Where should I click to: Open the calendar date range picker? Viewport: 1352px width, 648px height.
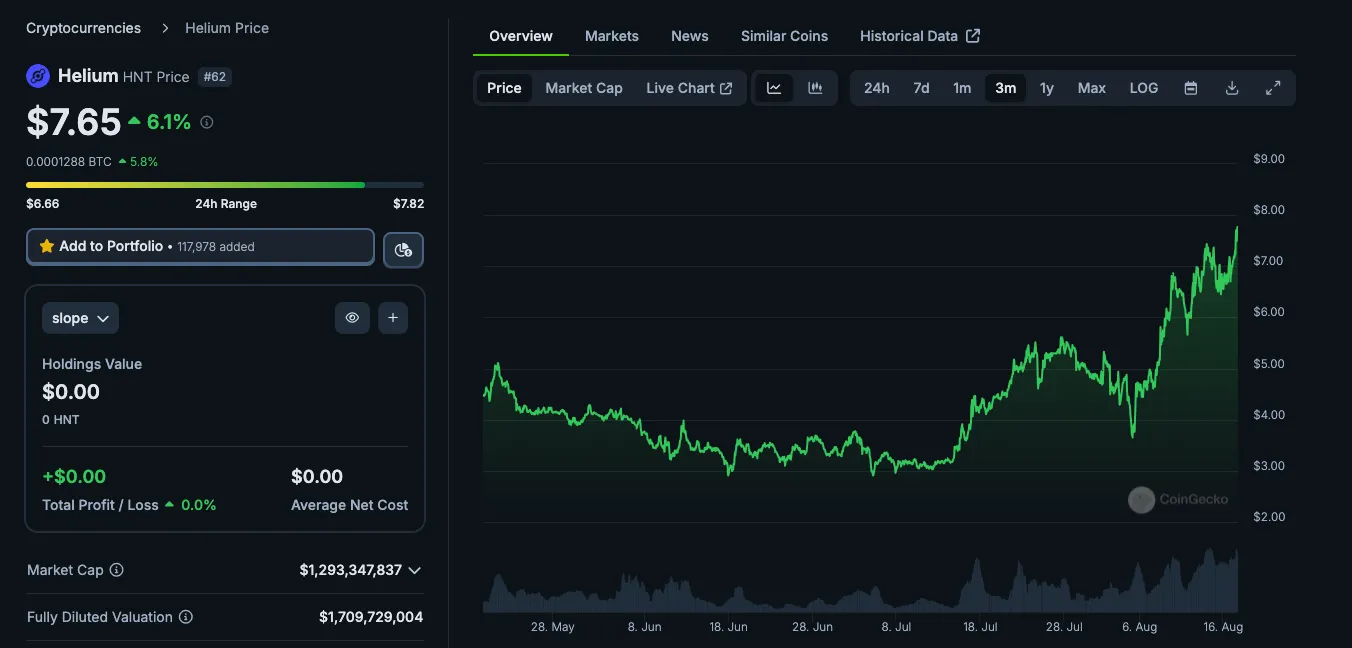tap(1191, 88)
